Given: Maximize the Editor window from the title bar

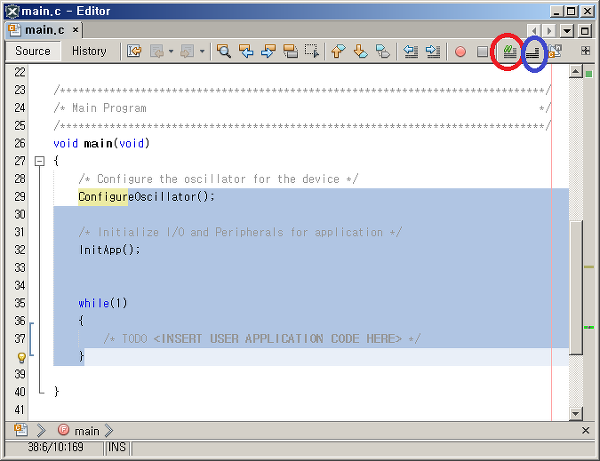Looking at the screenshot, I should click(571, 11).
